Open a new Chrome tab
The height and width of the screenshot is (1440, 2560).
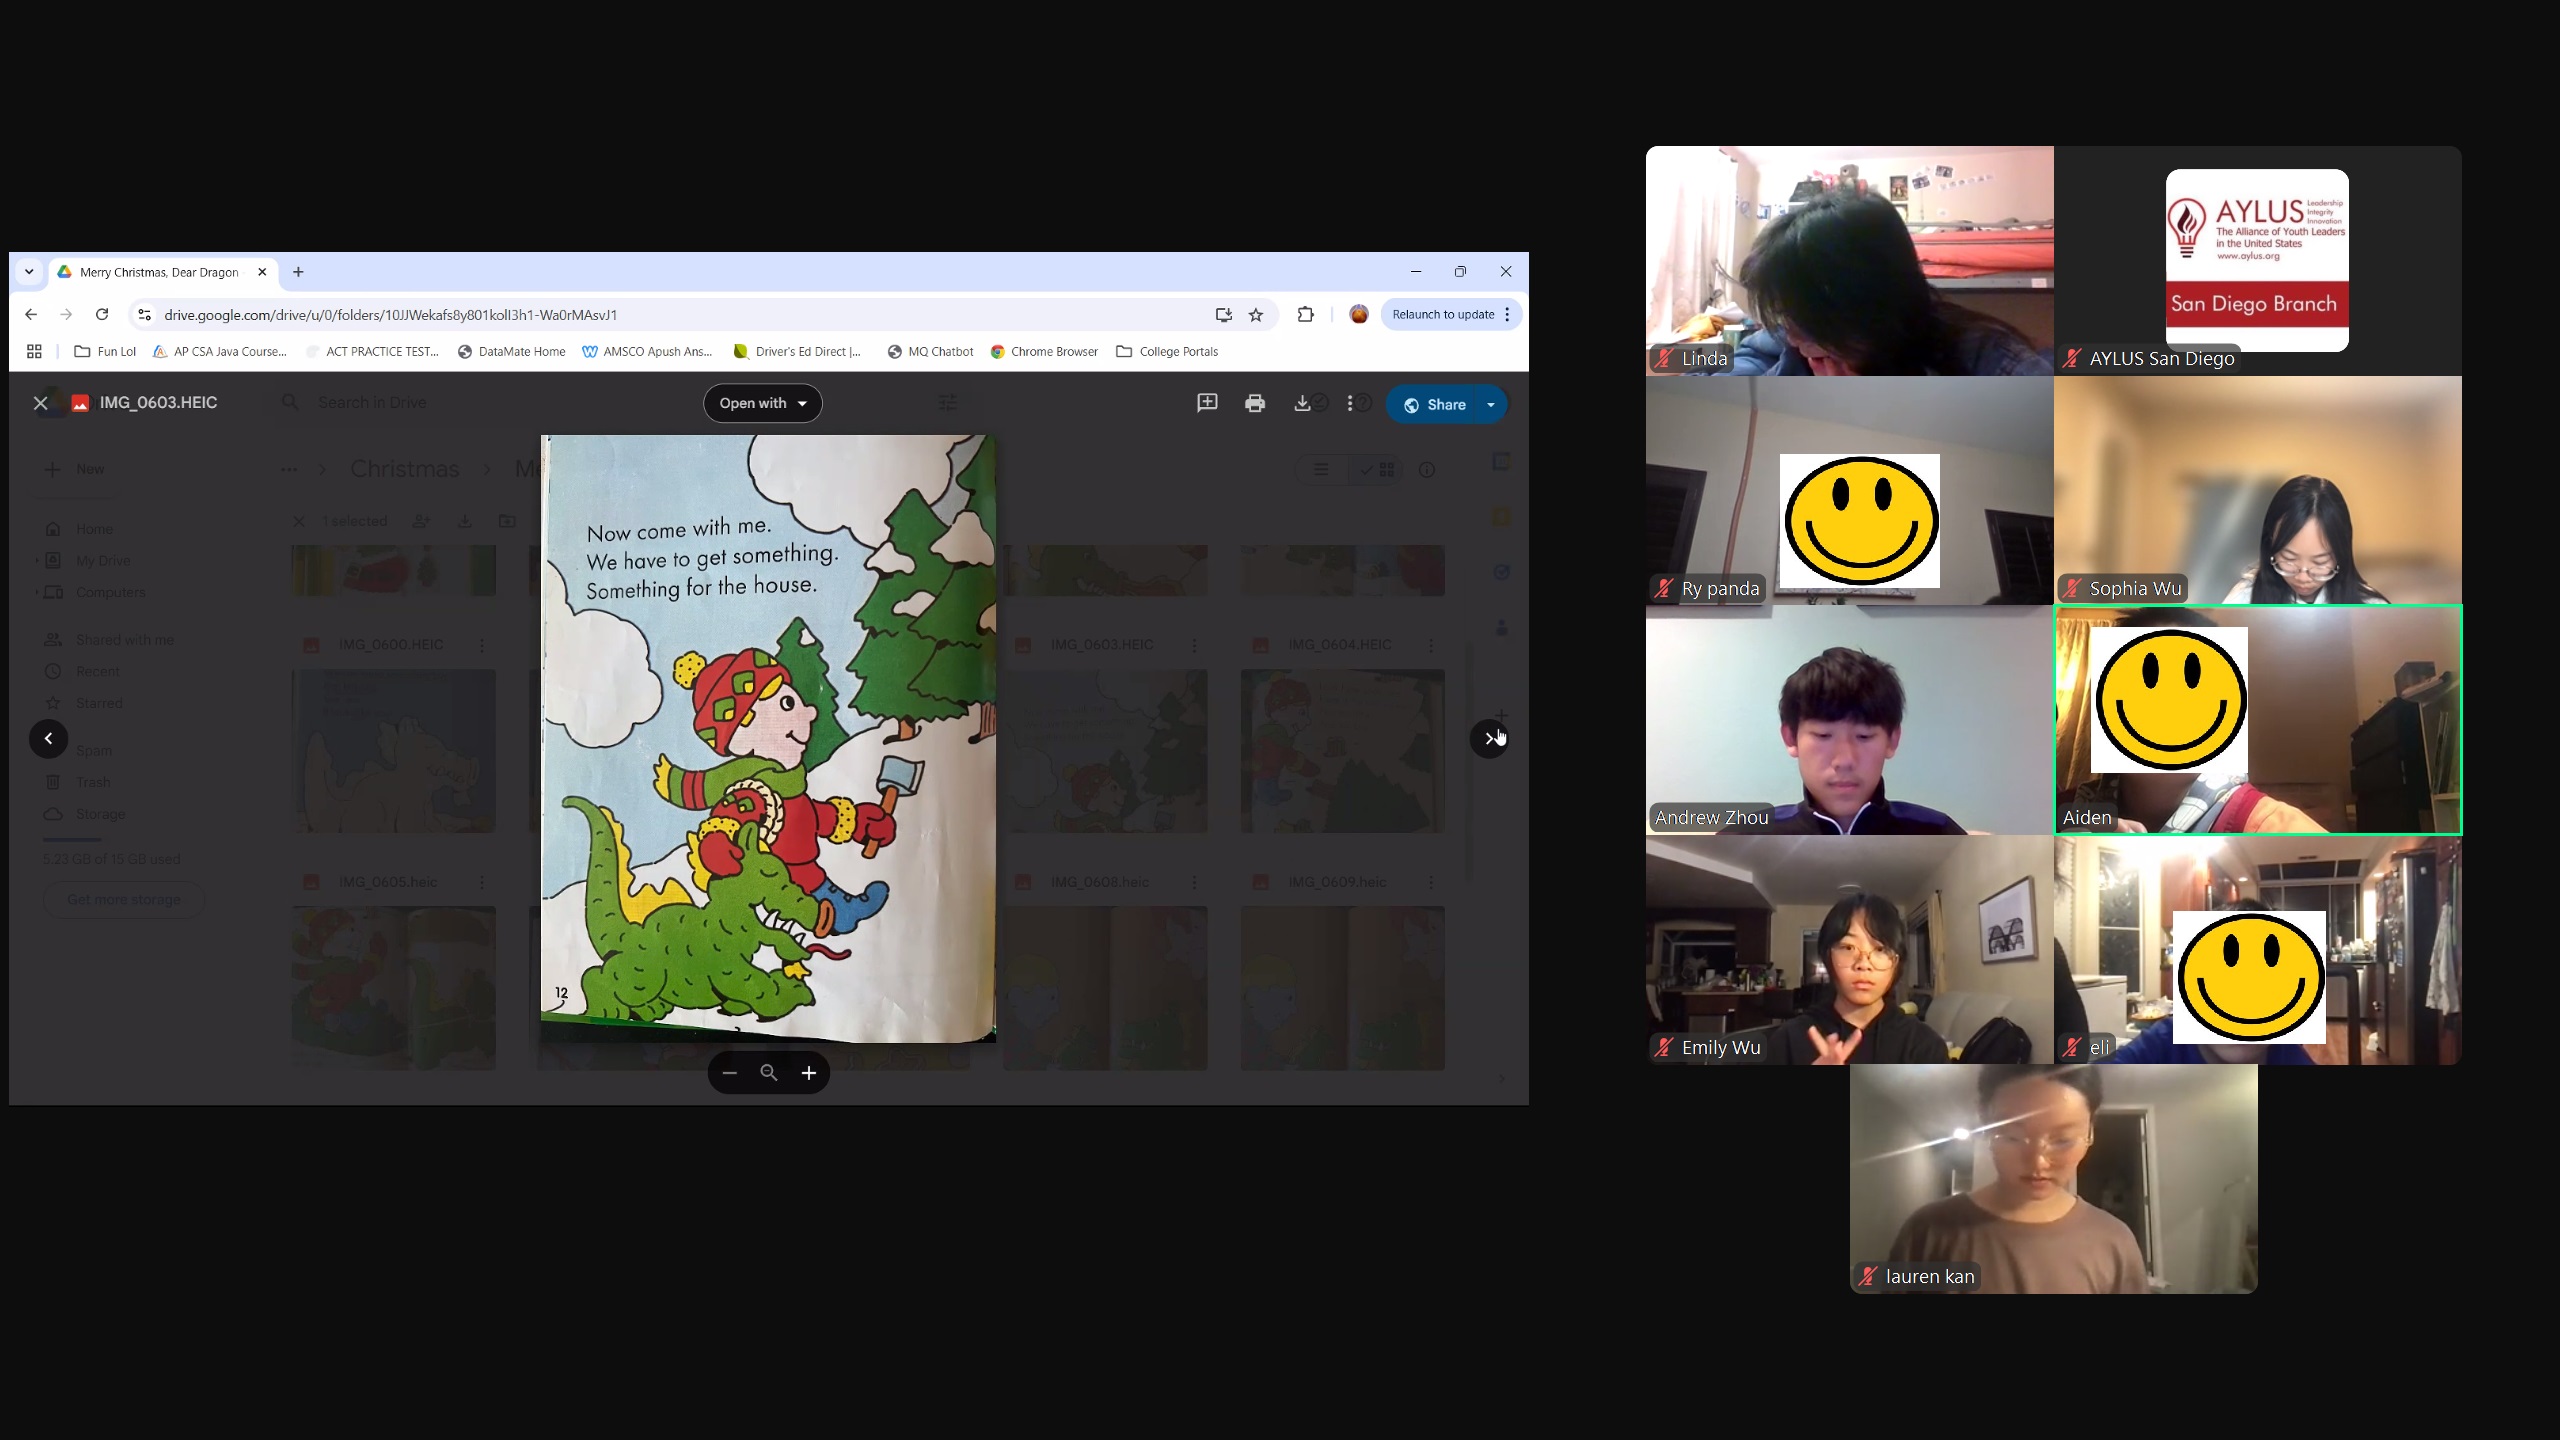coord(298,272)
